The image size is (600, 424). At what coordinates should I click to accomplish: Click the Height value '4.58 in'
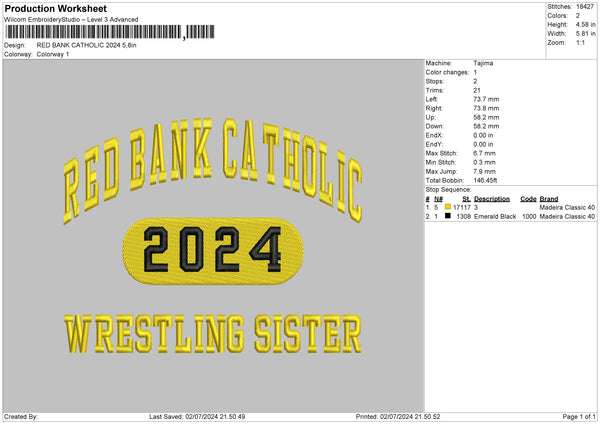(586, 24)
